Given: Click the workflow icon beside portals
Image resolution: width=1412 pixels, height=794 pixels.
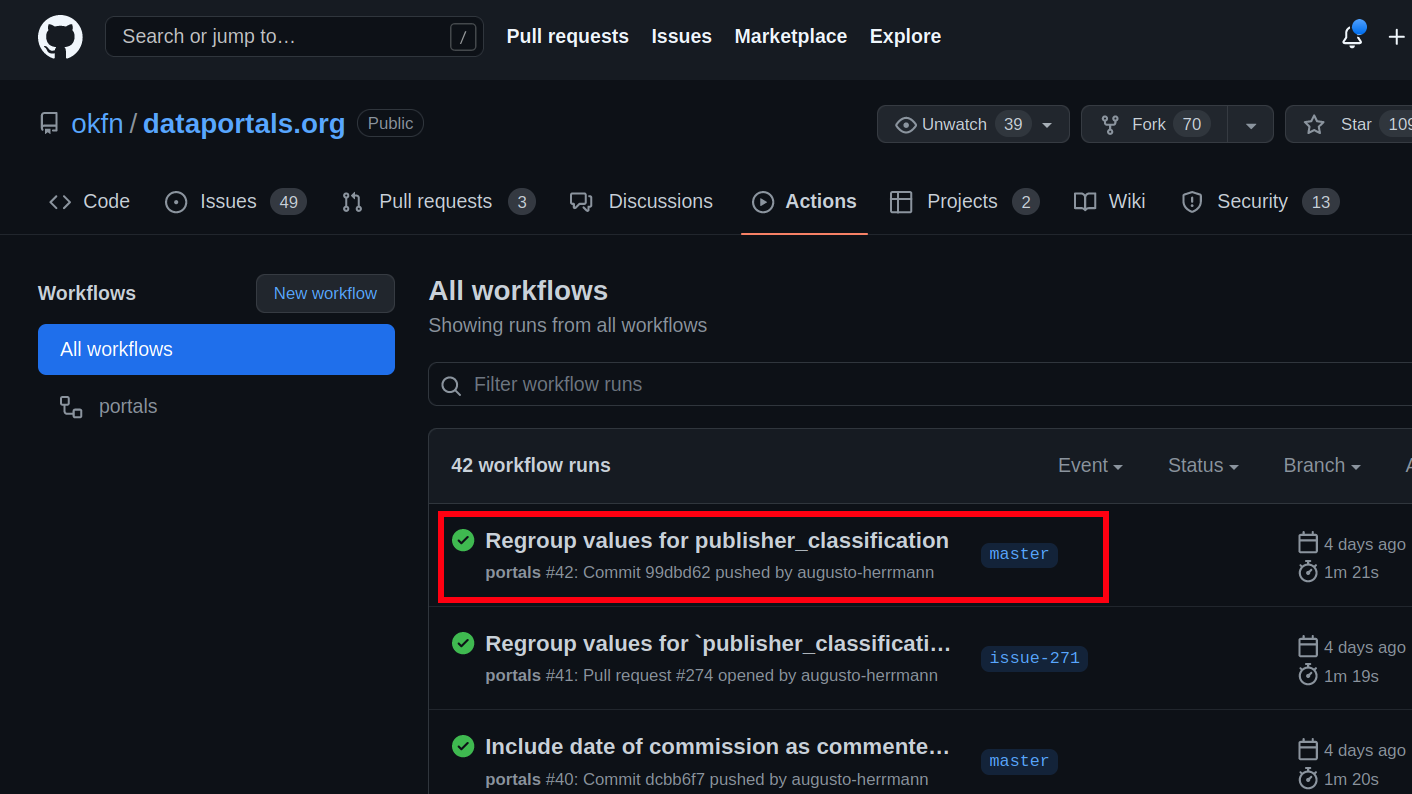Looking at the screenshot, I should click(70, 406).
